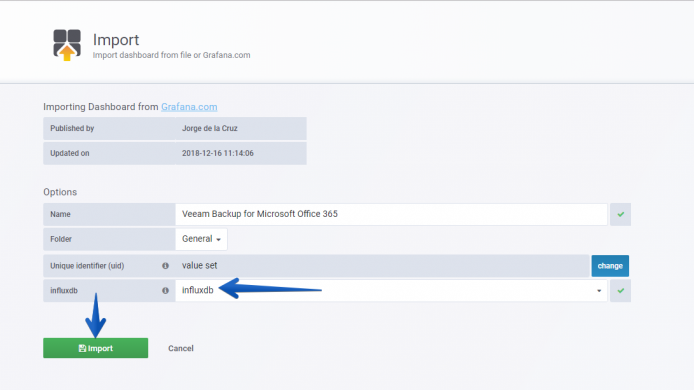Click the blue change button for uid
This screenshot has height=390, width=694.
(x=610, y=266)
